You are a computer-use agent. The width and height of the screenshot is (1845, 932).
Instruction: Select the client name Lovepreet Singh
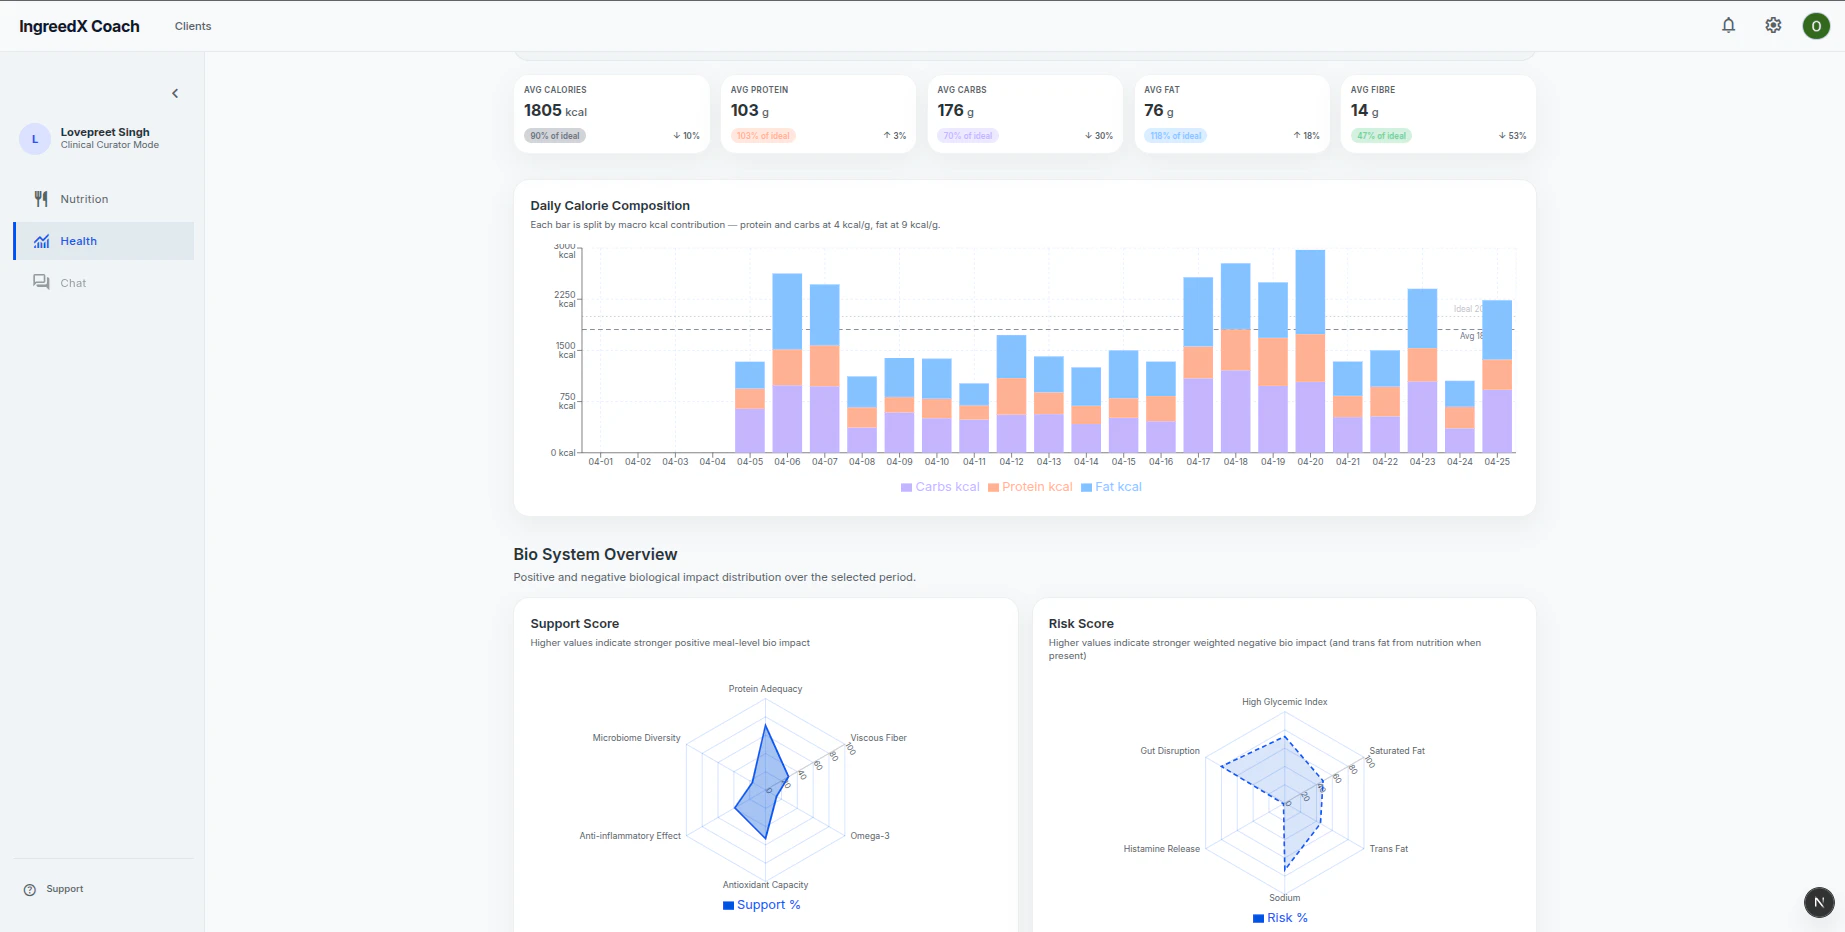(105, 132)
